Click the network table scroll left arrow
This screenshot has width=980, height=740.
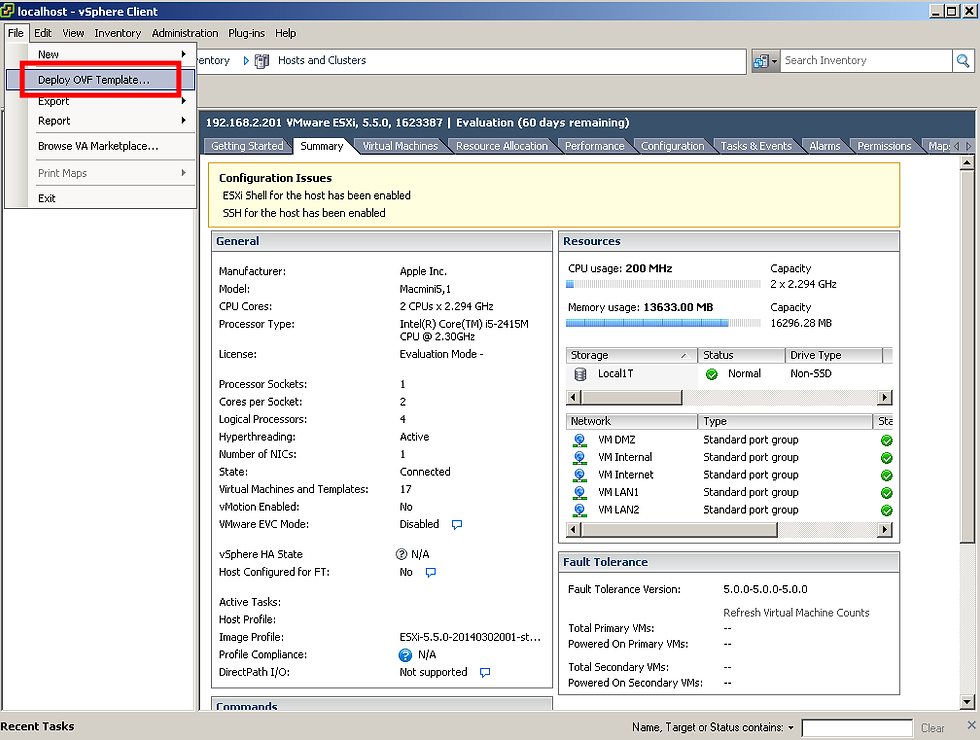[573, 530]
